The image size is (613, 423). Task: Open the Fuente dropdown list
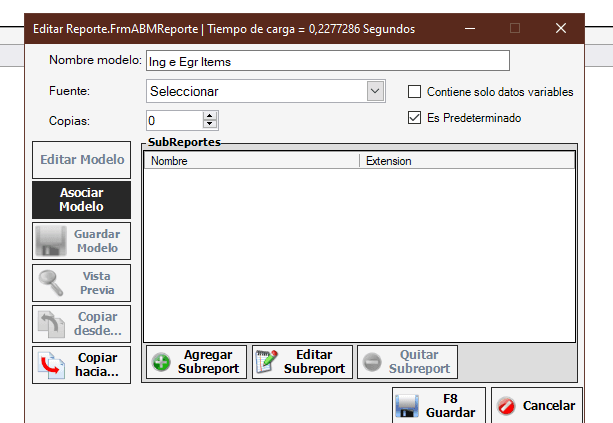click(375, 92)
